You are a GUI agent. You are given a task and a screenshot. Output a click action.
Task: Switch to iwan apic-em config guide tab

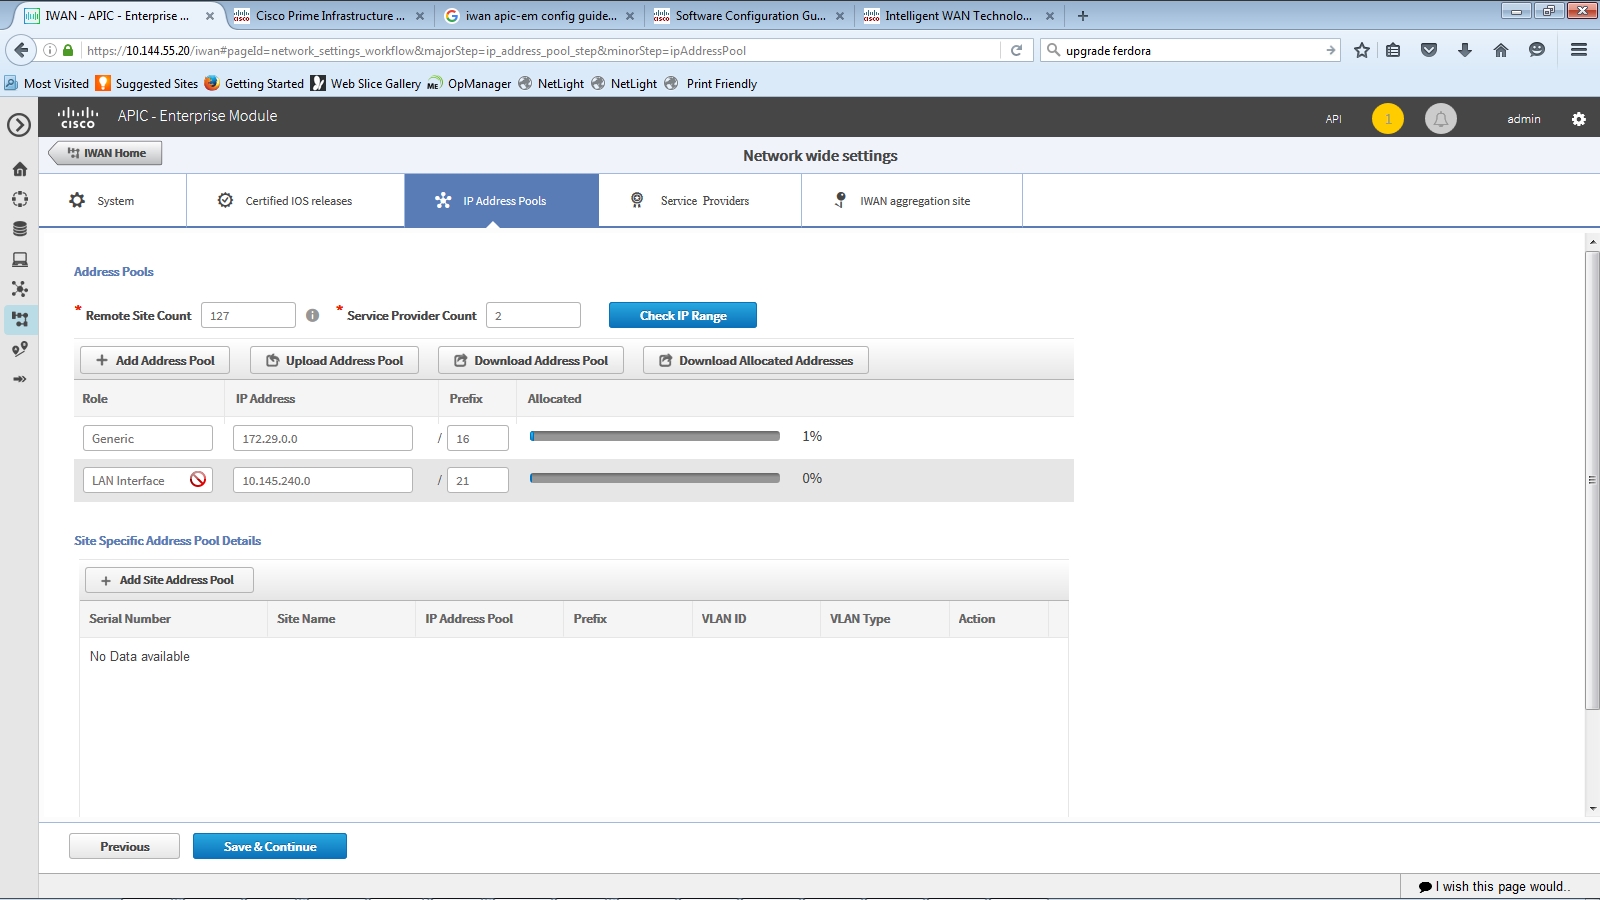539,16
